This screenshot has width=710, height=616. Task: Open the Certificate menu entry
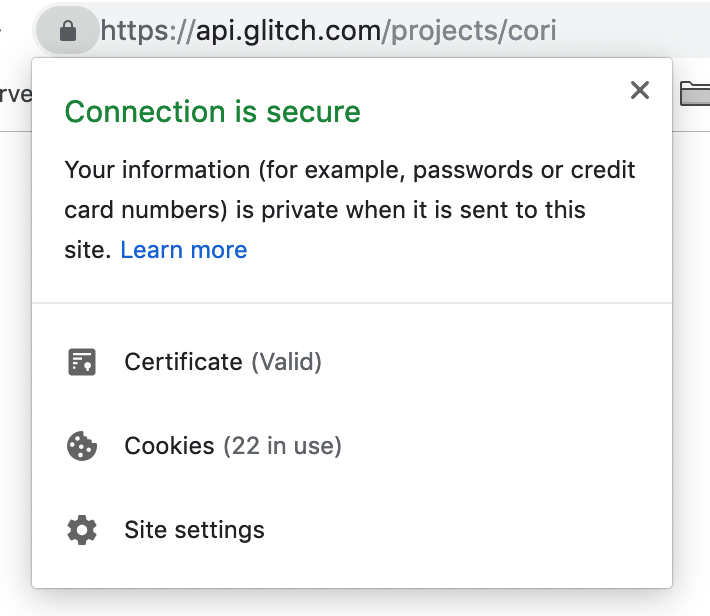click(x=183, y=362)
